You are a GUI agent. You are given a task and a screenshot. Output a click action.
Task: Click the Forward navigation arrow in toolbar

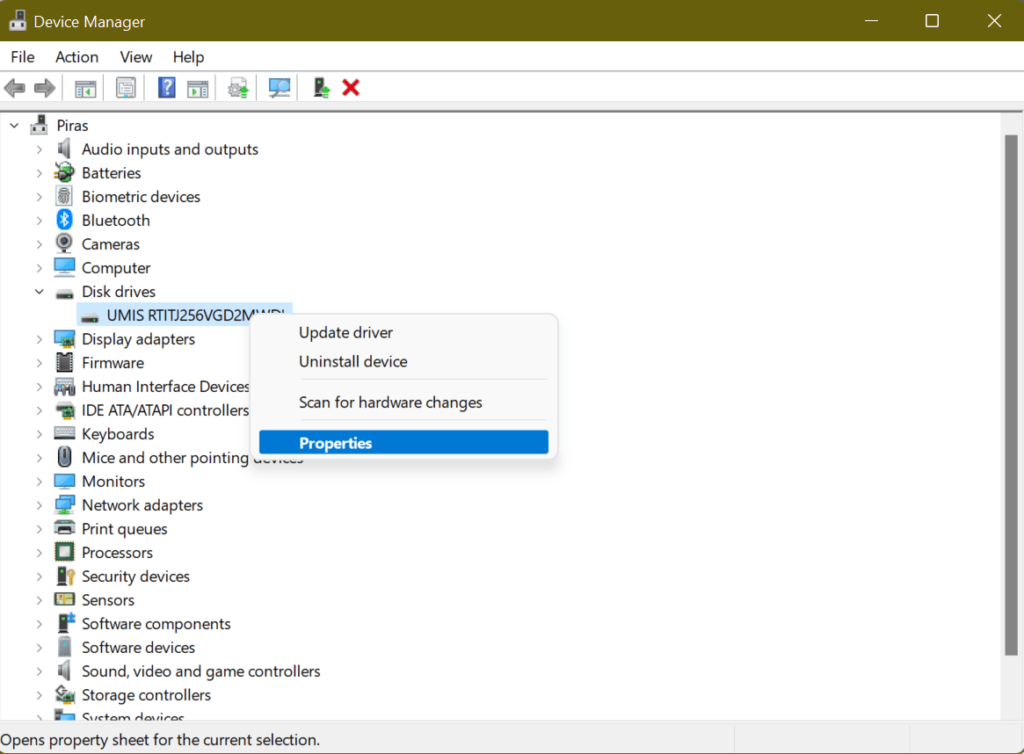tap(44, 87)
